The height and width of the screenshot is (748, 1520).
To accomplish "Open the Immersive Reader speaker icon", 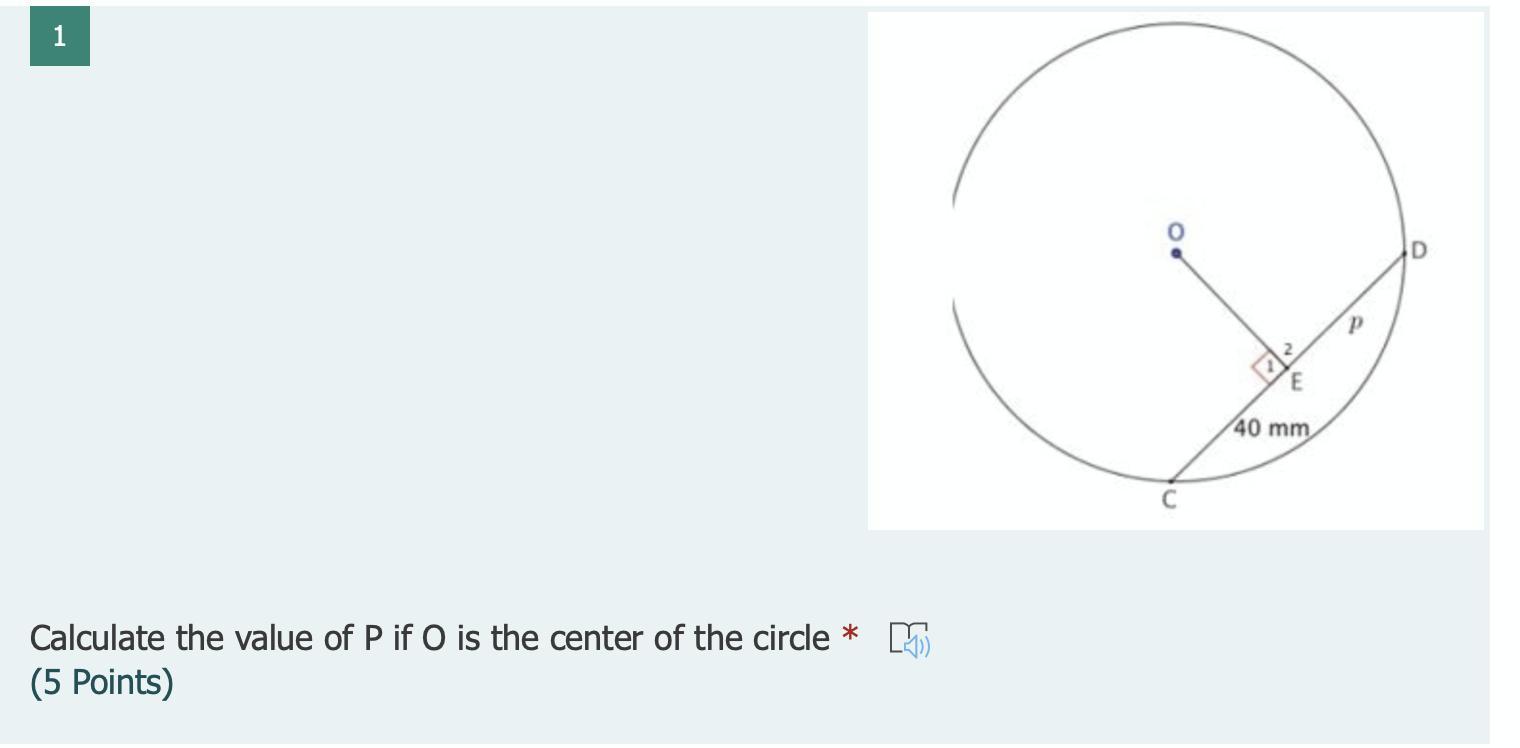I will pos(909,639).
